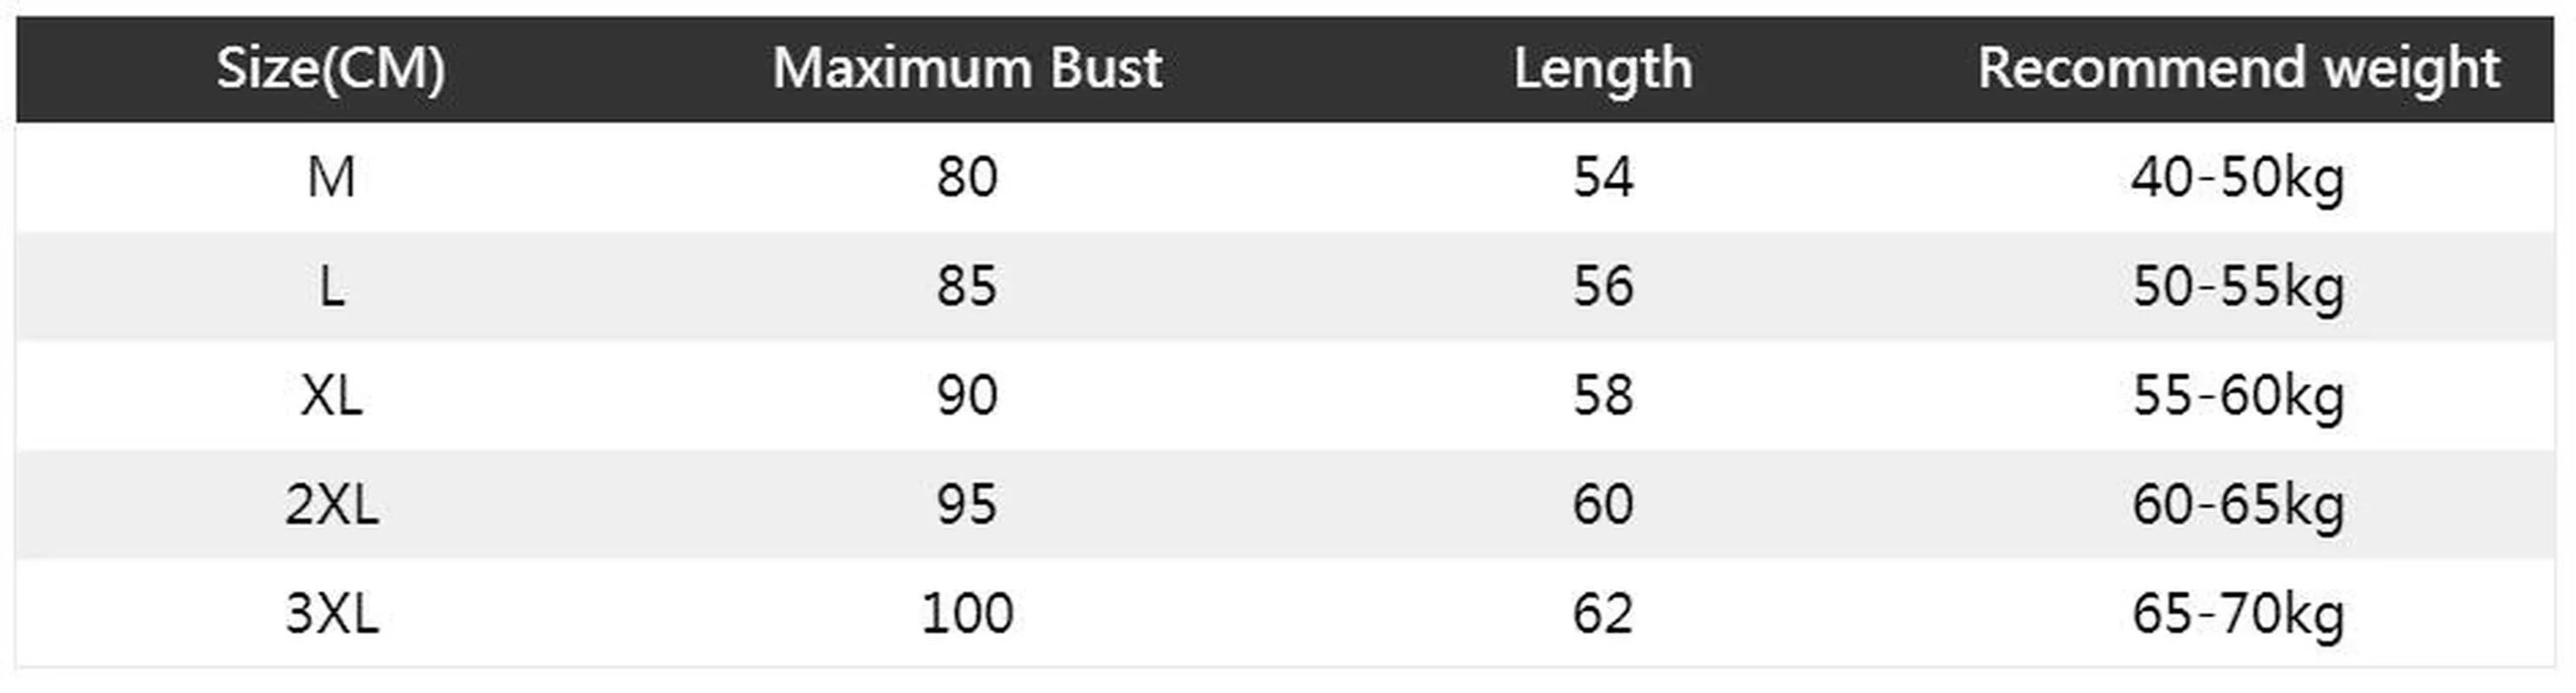Click the 40-50kg weight cell
The width and height of the screenshot is (2576, 693).
[2238, 178]
